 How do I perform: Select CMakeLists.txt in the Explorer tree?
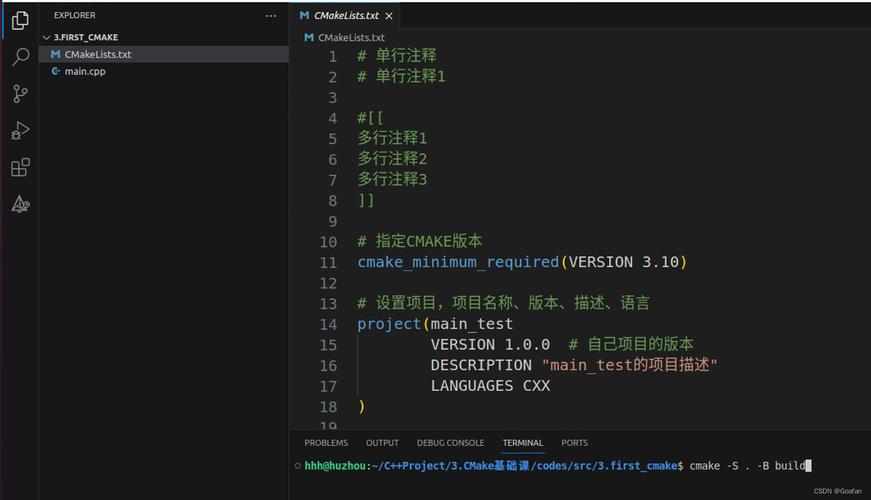click(x=97, y=55)
